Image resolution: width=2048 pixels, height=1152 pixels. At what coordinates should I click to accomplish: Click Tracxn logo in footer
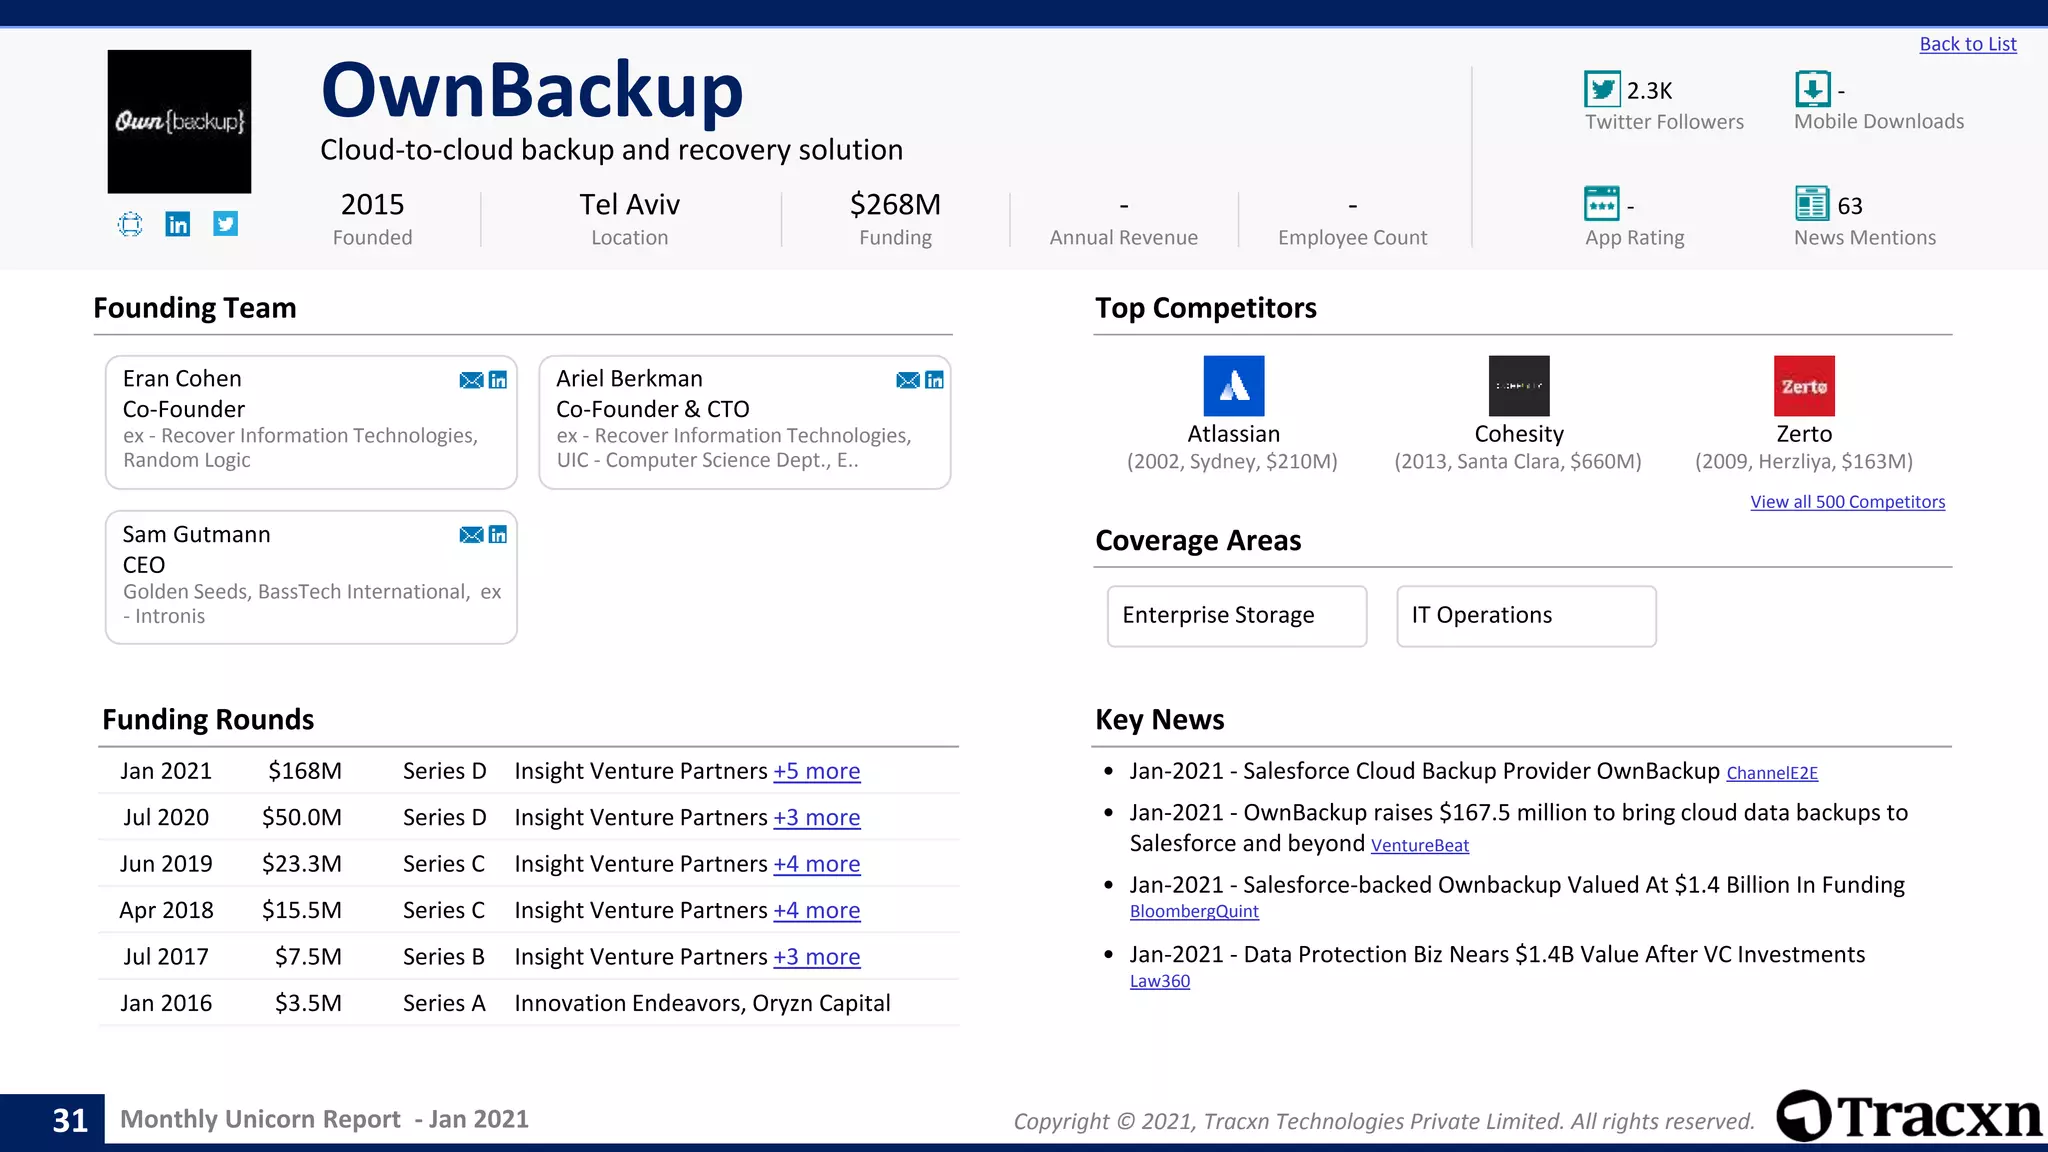coord(1910,1116)
